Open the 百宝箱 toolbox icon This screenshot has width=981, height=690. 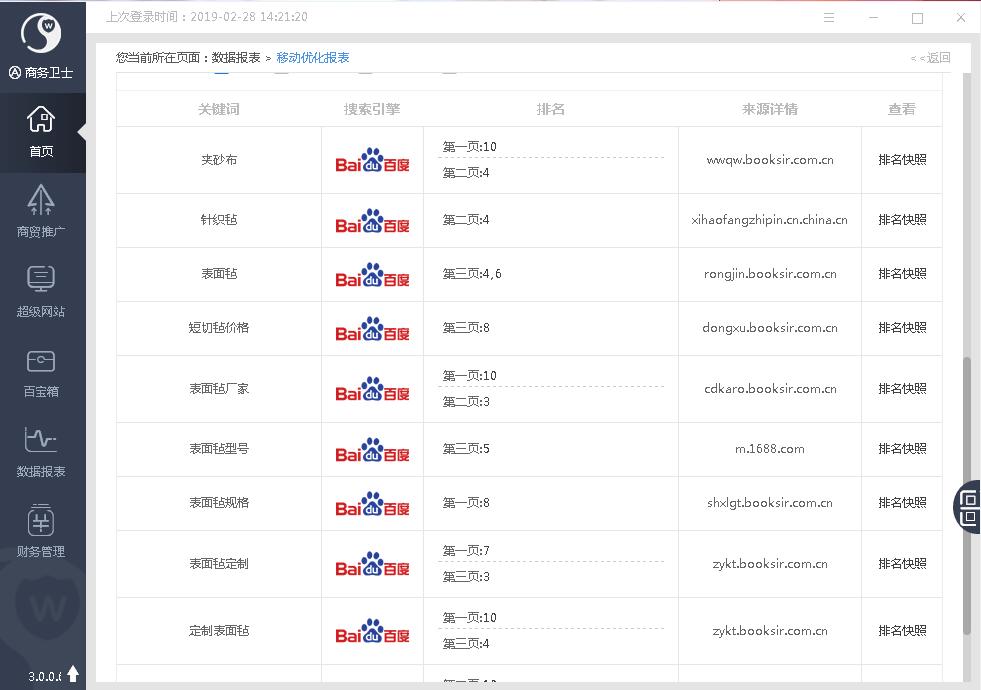click(41, 362)
